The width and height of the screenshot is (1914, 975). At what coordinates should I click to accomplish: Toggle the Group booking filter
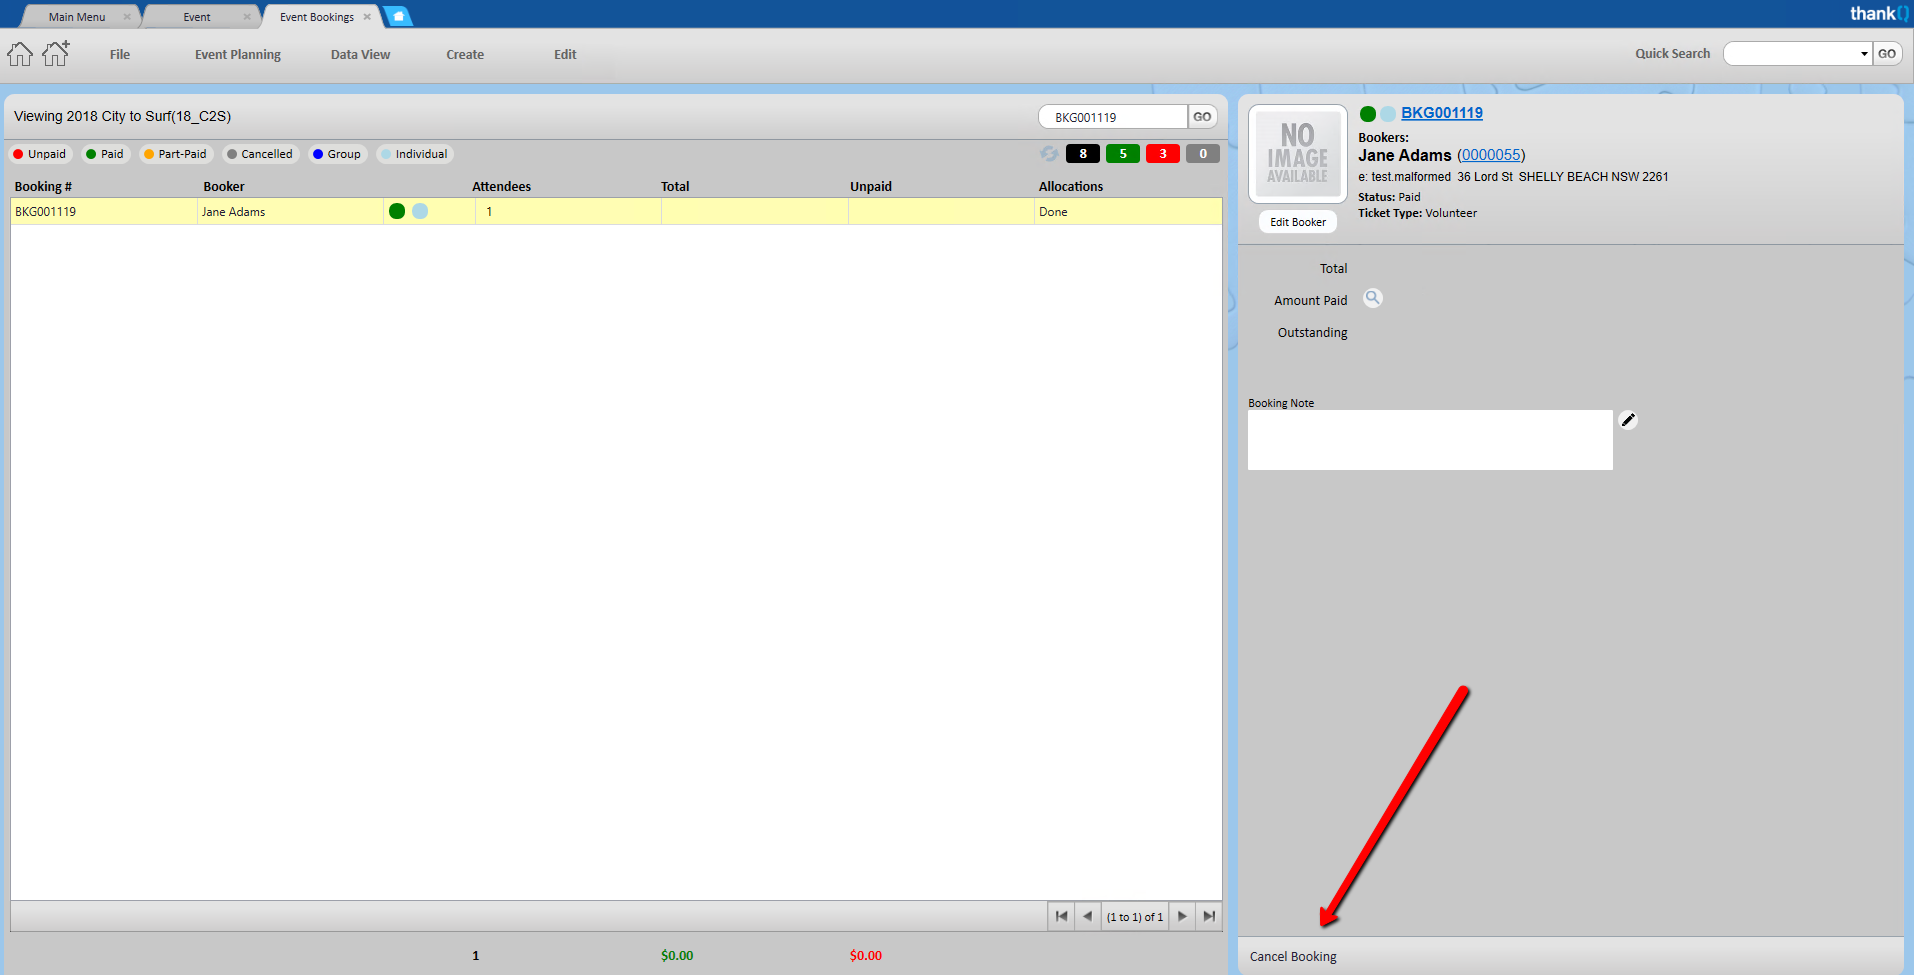tap(337, 154)
